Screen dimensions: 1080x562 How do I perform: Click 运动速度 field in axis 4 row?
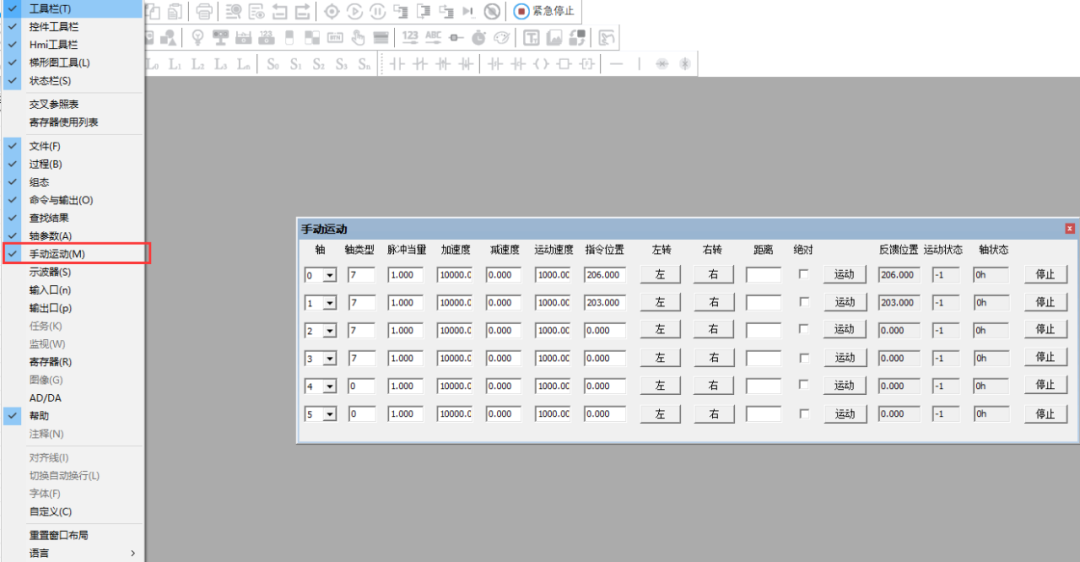[553, 386]
